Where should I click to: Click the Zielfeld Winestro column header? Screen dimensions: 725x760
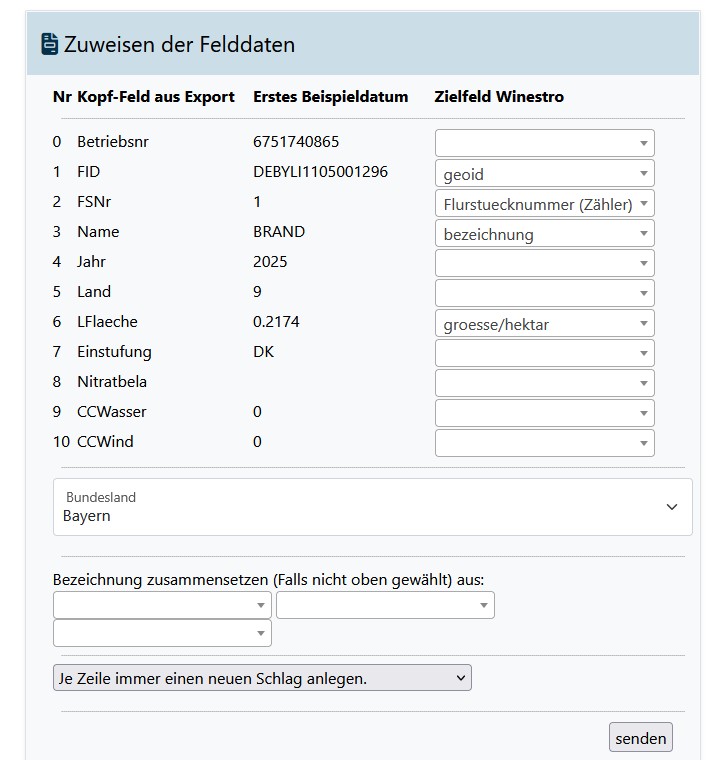[499, 97]
